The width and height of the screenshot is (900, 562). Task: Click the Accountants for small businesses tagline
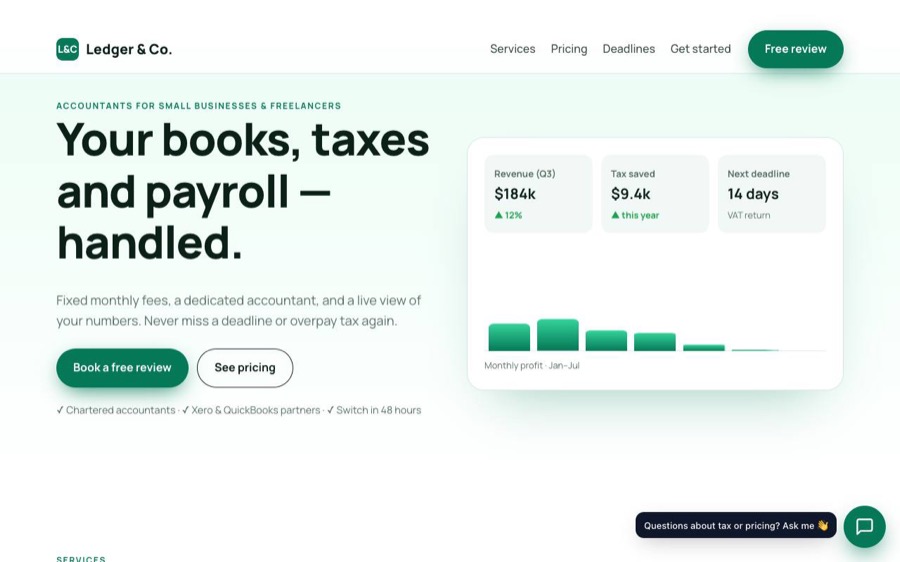pyautogui.click(x=199, y=106)
